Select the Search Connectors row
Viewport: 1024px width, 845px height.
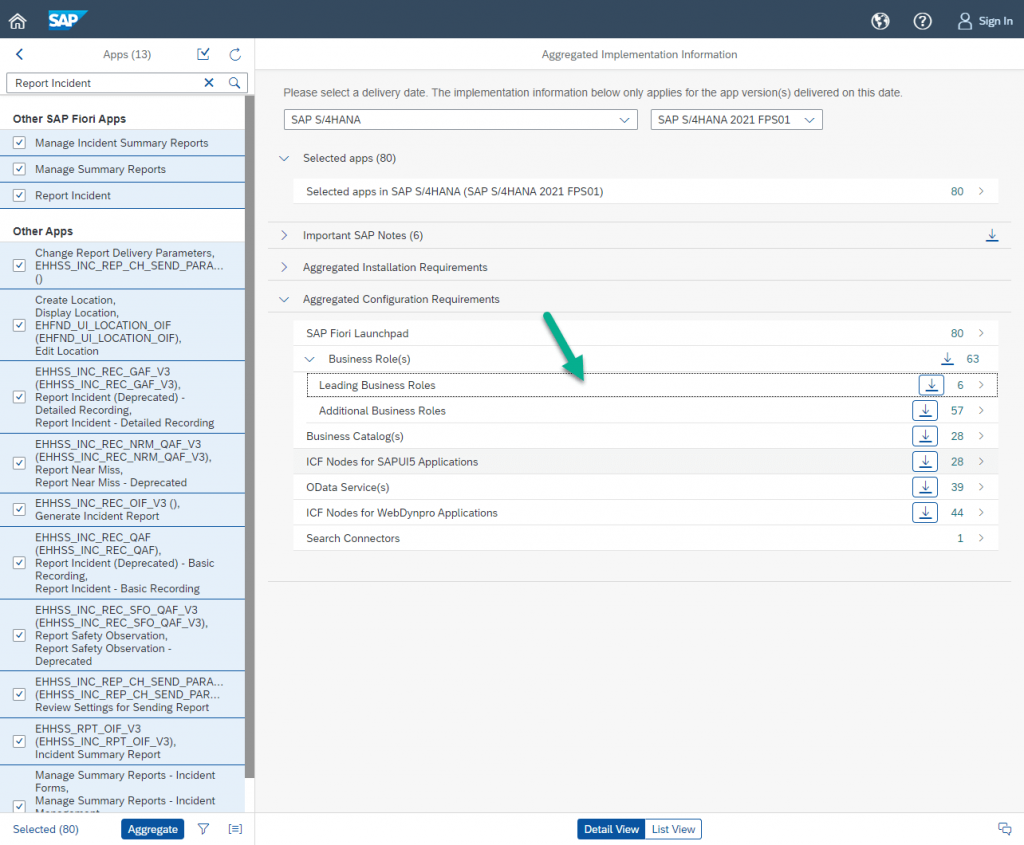pyautogui.click(x=645, y=538)
